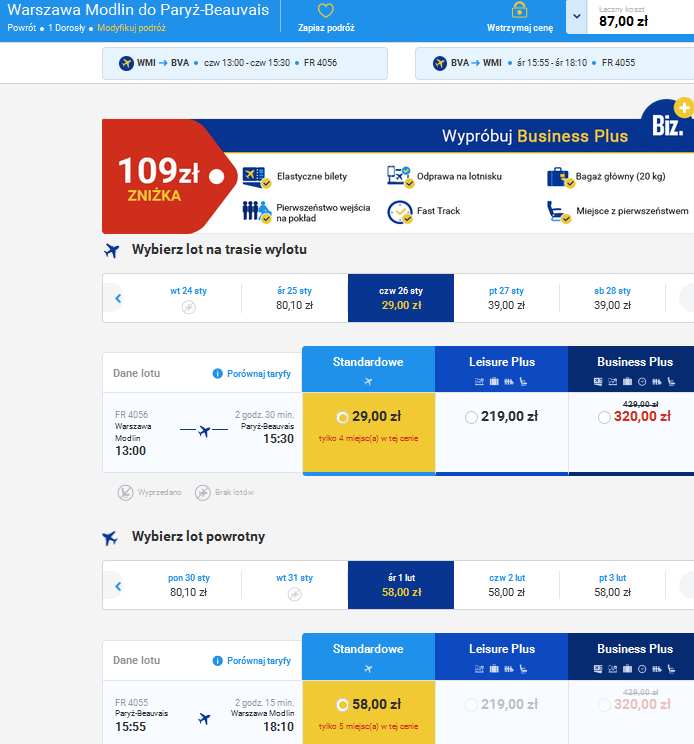Viewport: 694px width, 744px height.
Task: Click the padlock hold price icon
Action: pyautogui.click(x=519, y=9)
